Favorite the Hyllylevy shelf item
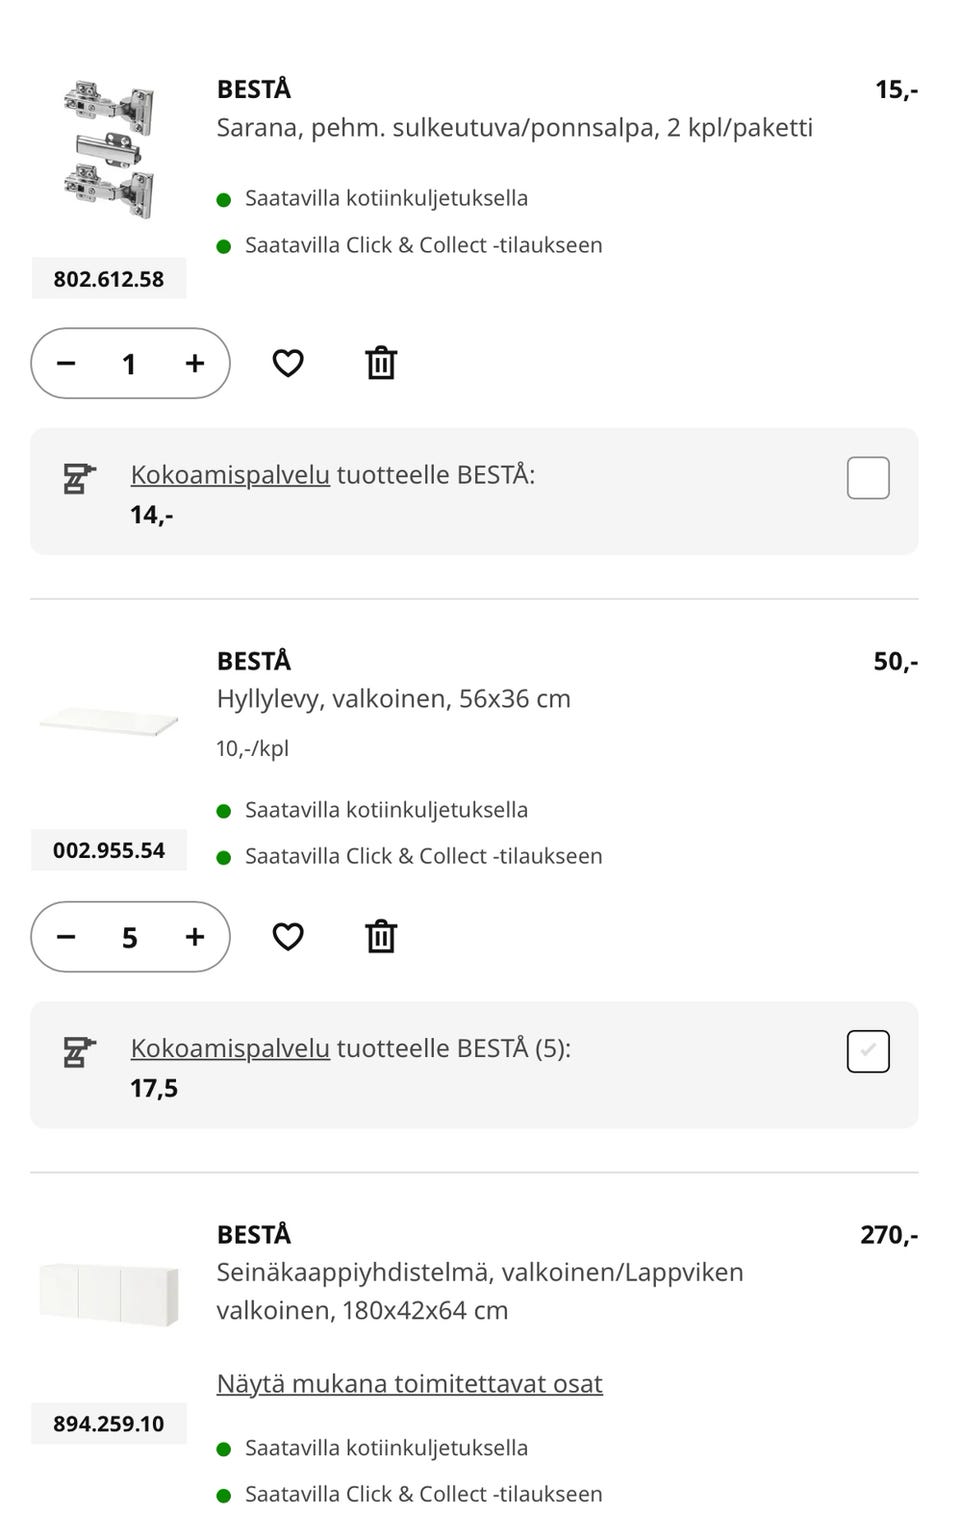The width and height of the screenshot is (960, 1539). pos(288,937)
